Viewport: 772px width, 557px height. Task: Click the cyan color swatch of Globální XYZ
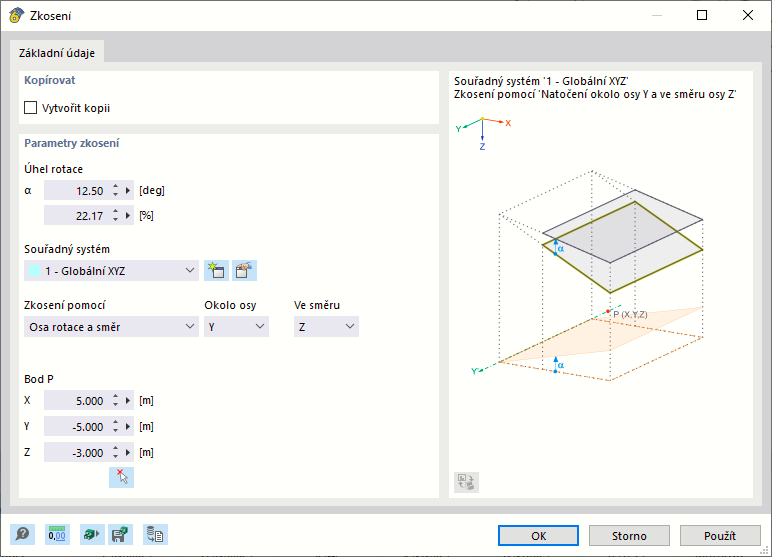[34, 271]
